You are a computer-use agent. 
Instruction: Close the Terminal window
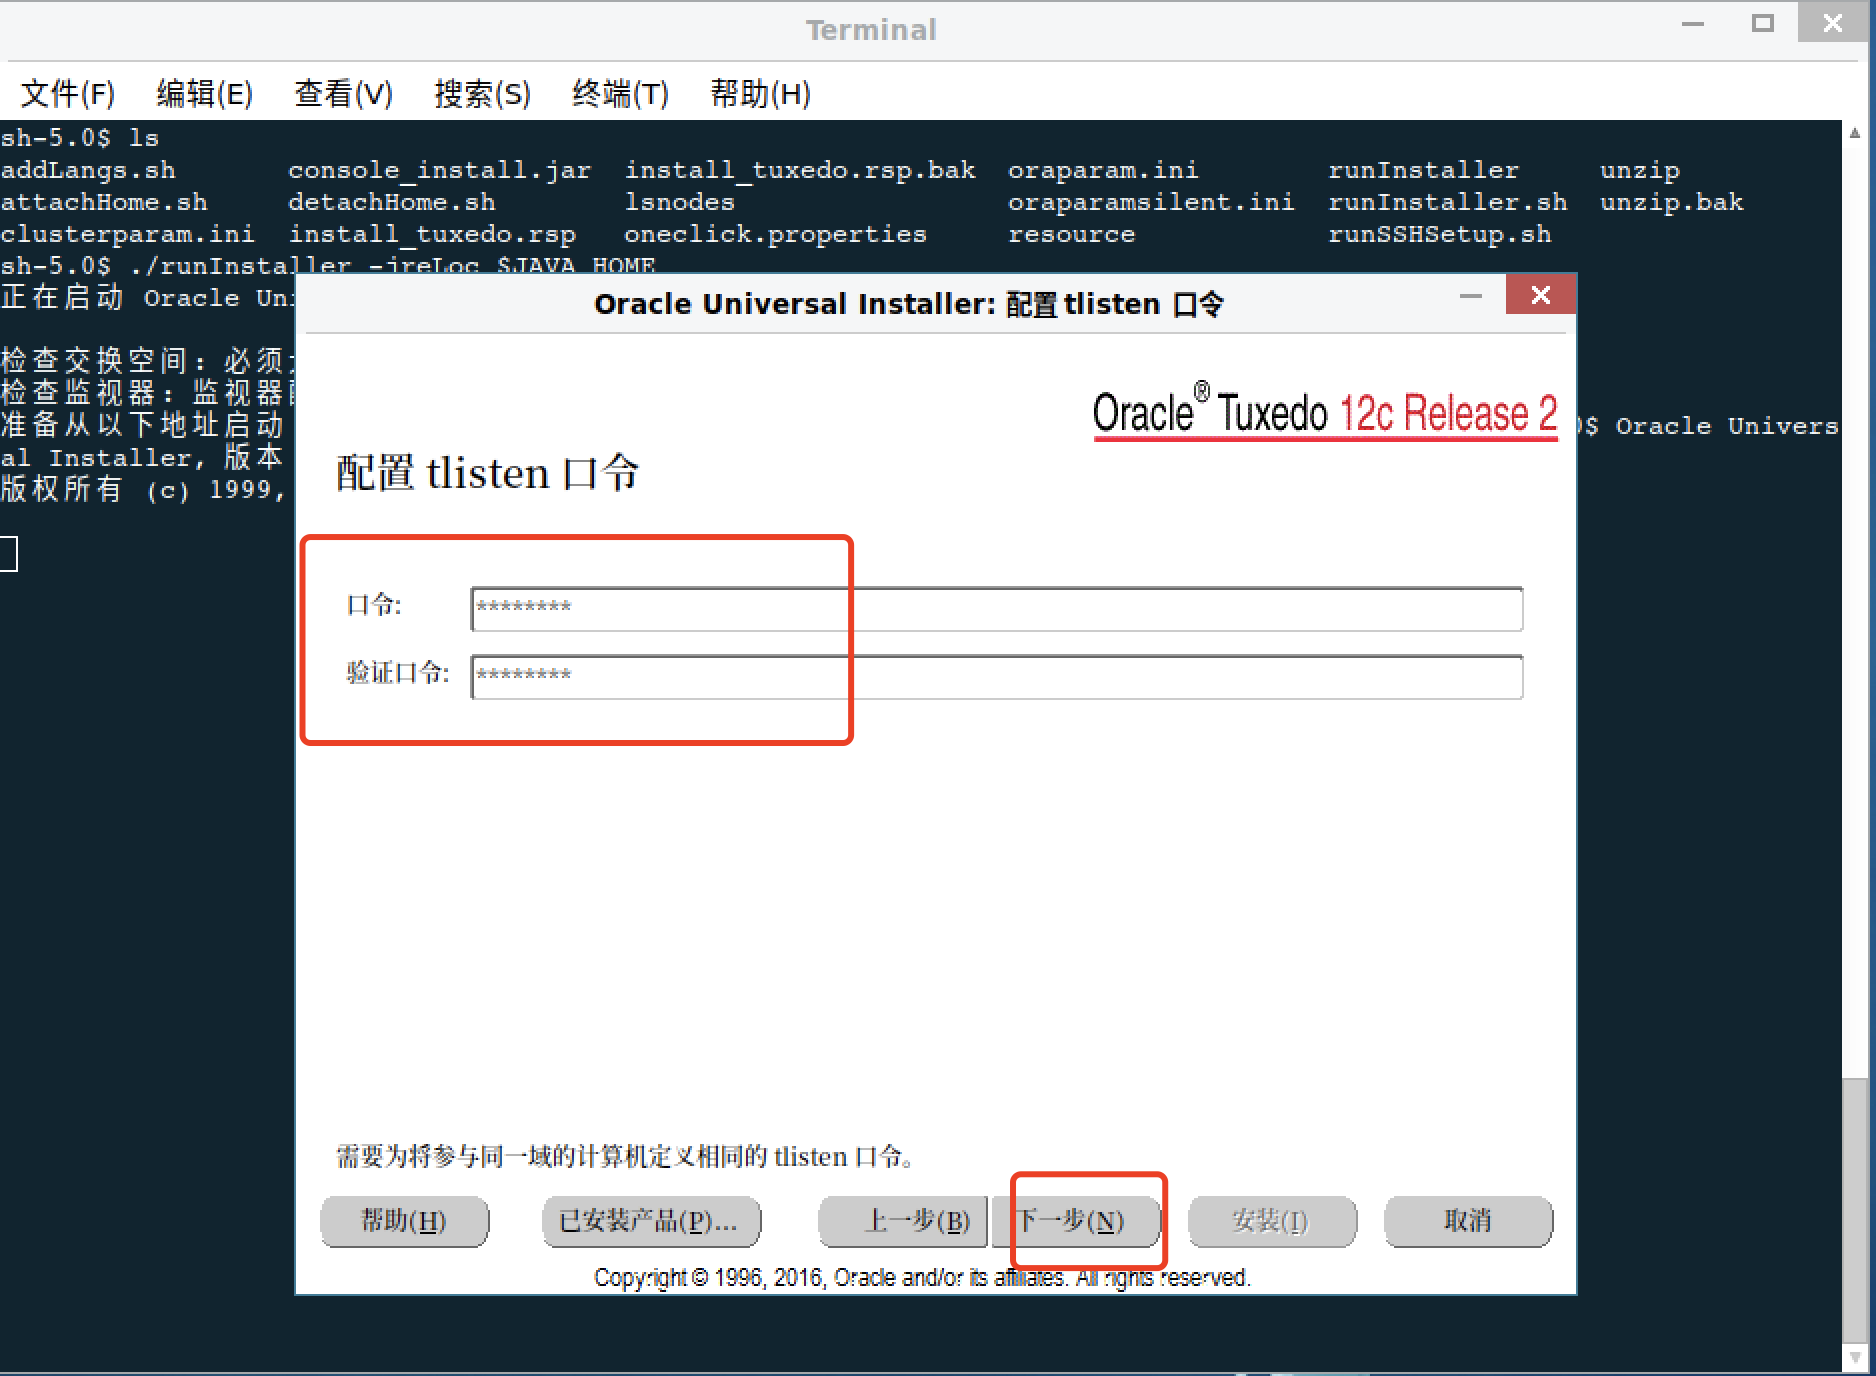[x=1833, y=23]
